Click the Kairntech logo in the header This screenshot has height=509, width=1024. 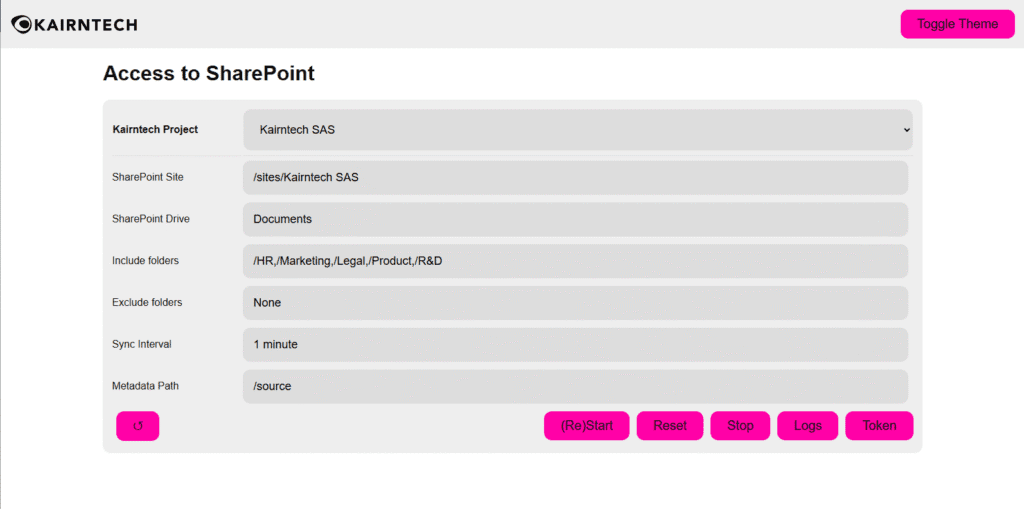pyautogui.click(x=74, y=24)
